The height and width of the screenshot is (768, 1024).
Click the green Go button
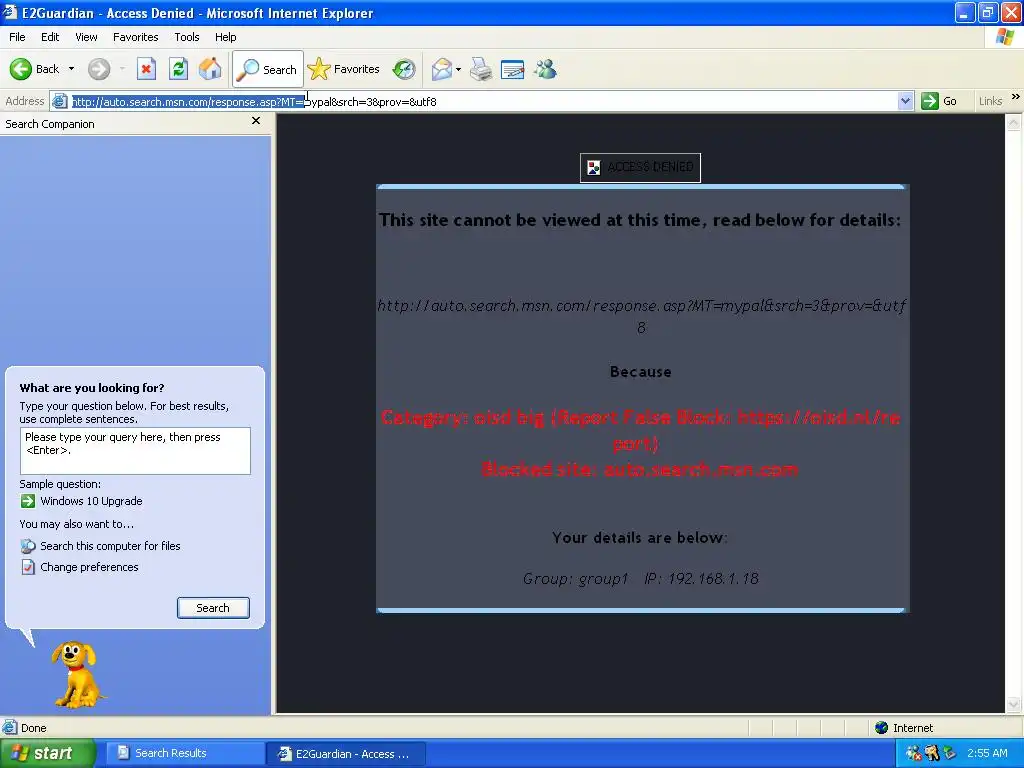pos(939,101)
